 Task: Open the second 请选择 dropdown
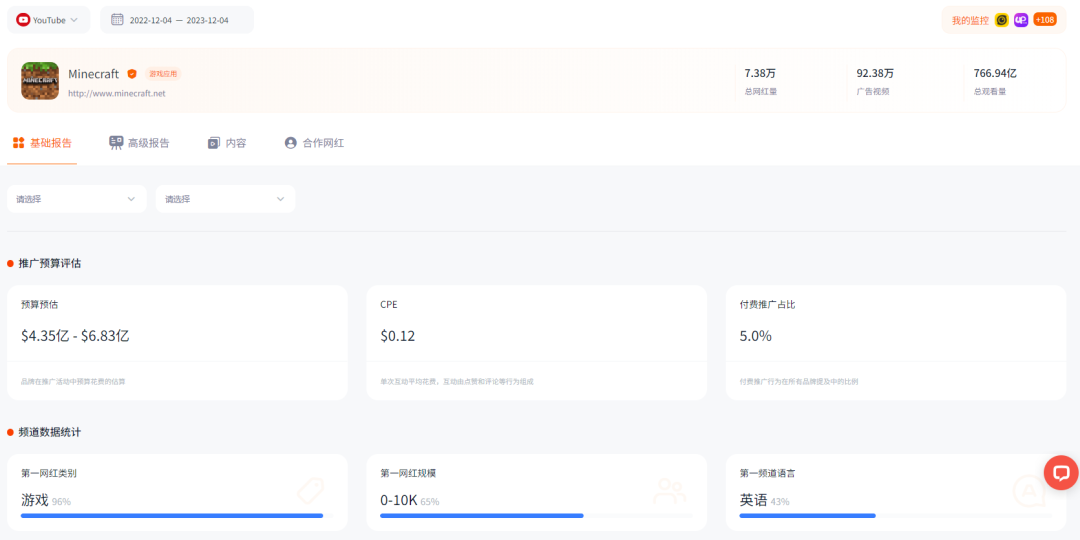[x=225, y=199]
